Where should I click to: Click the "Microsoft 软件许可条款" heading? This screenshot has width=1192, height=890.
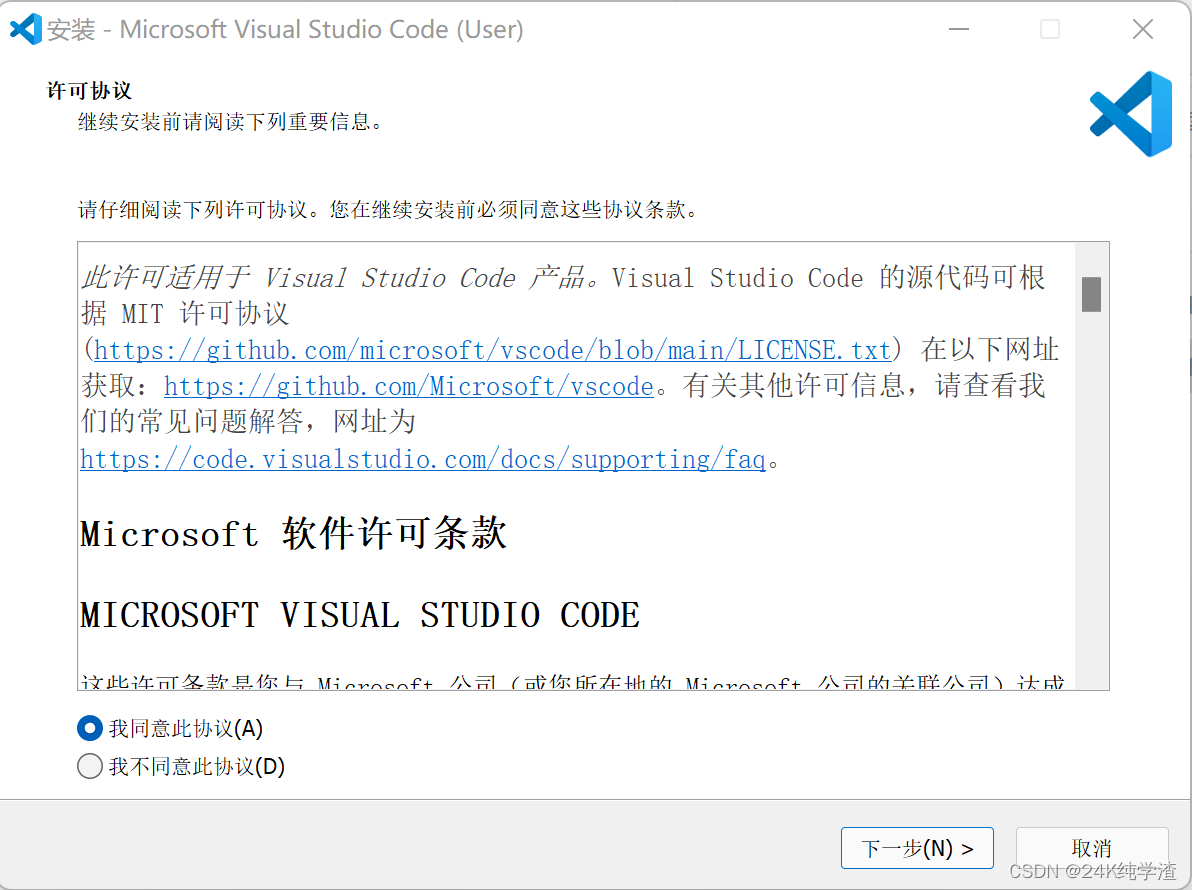(x=293, y=533)
